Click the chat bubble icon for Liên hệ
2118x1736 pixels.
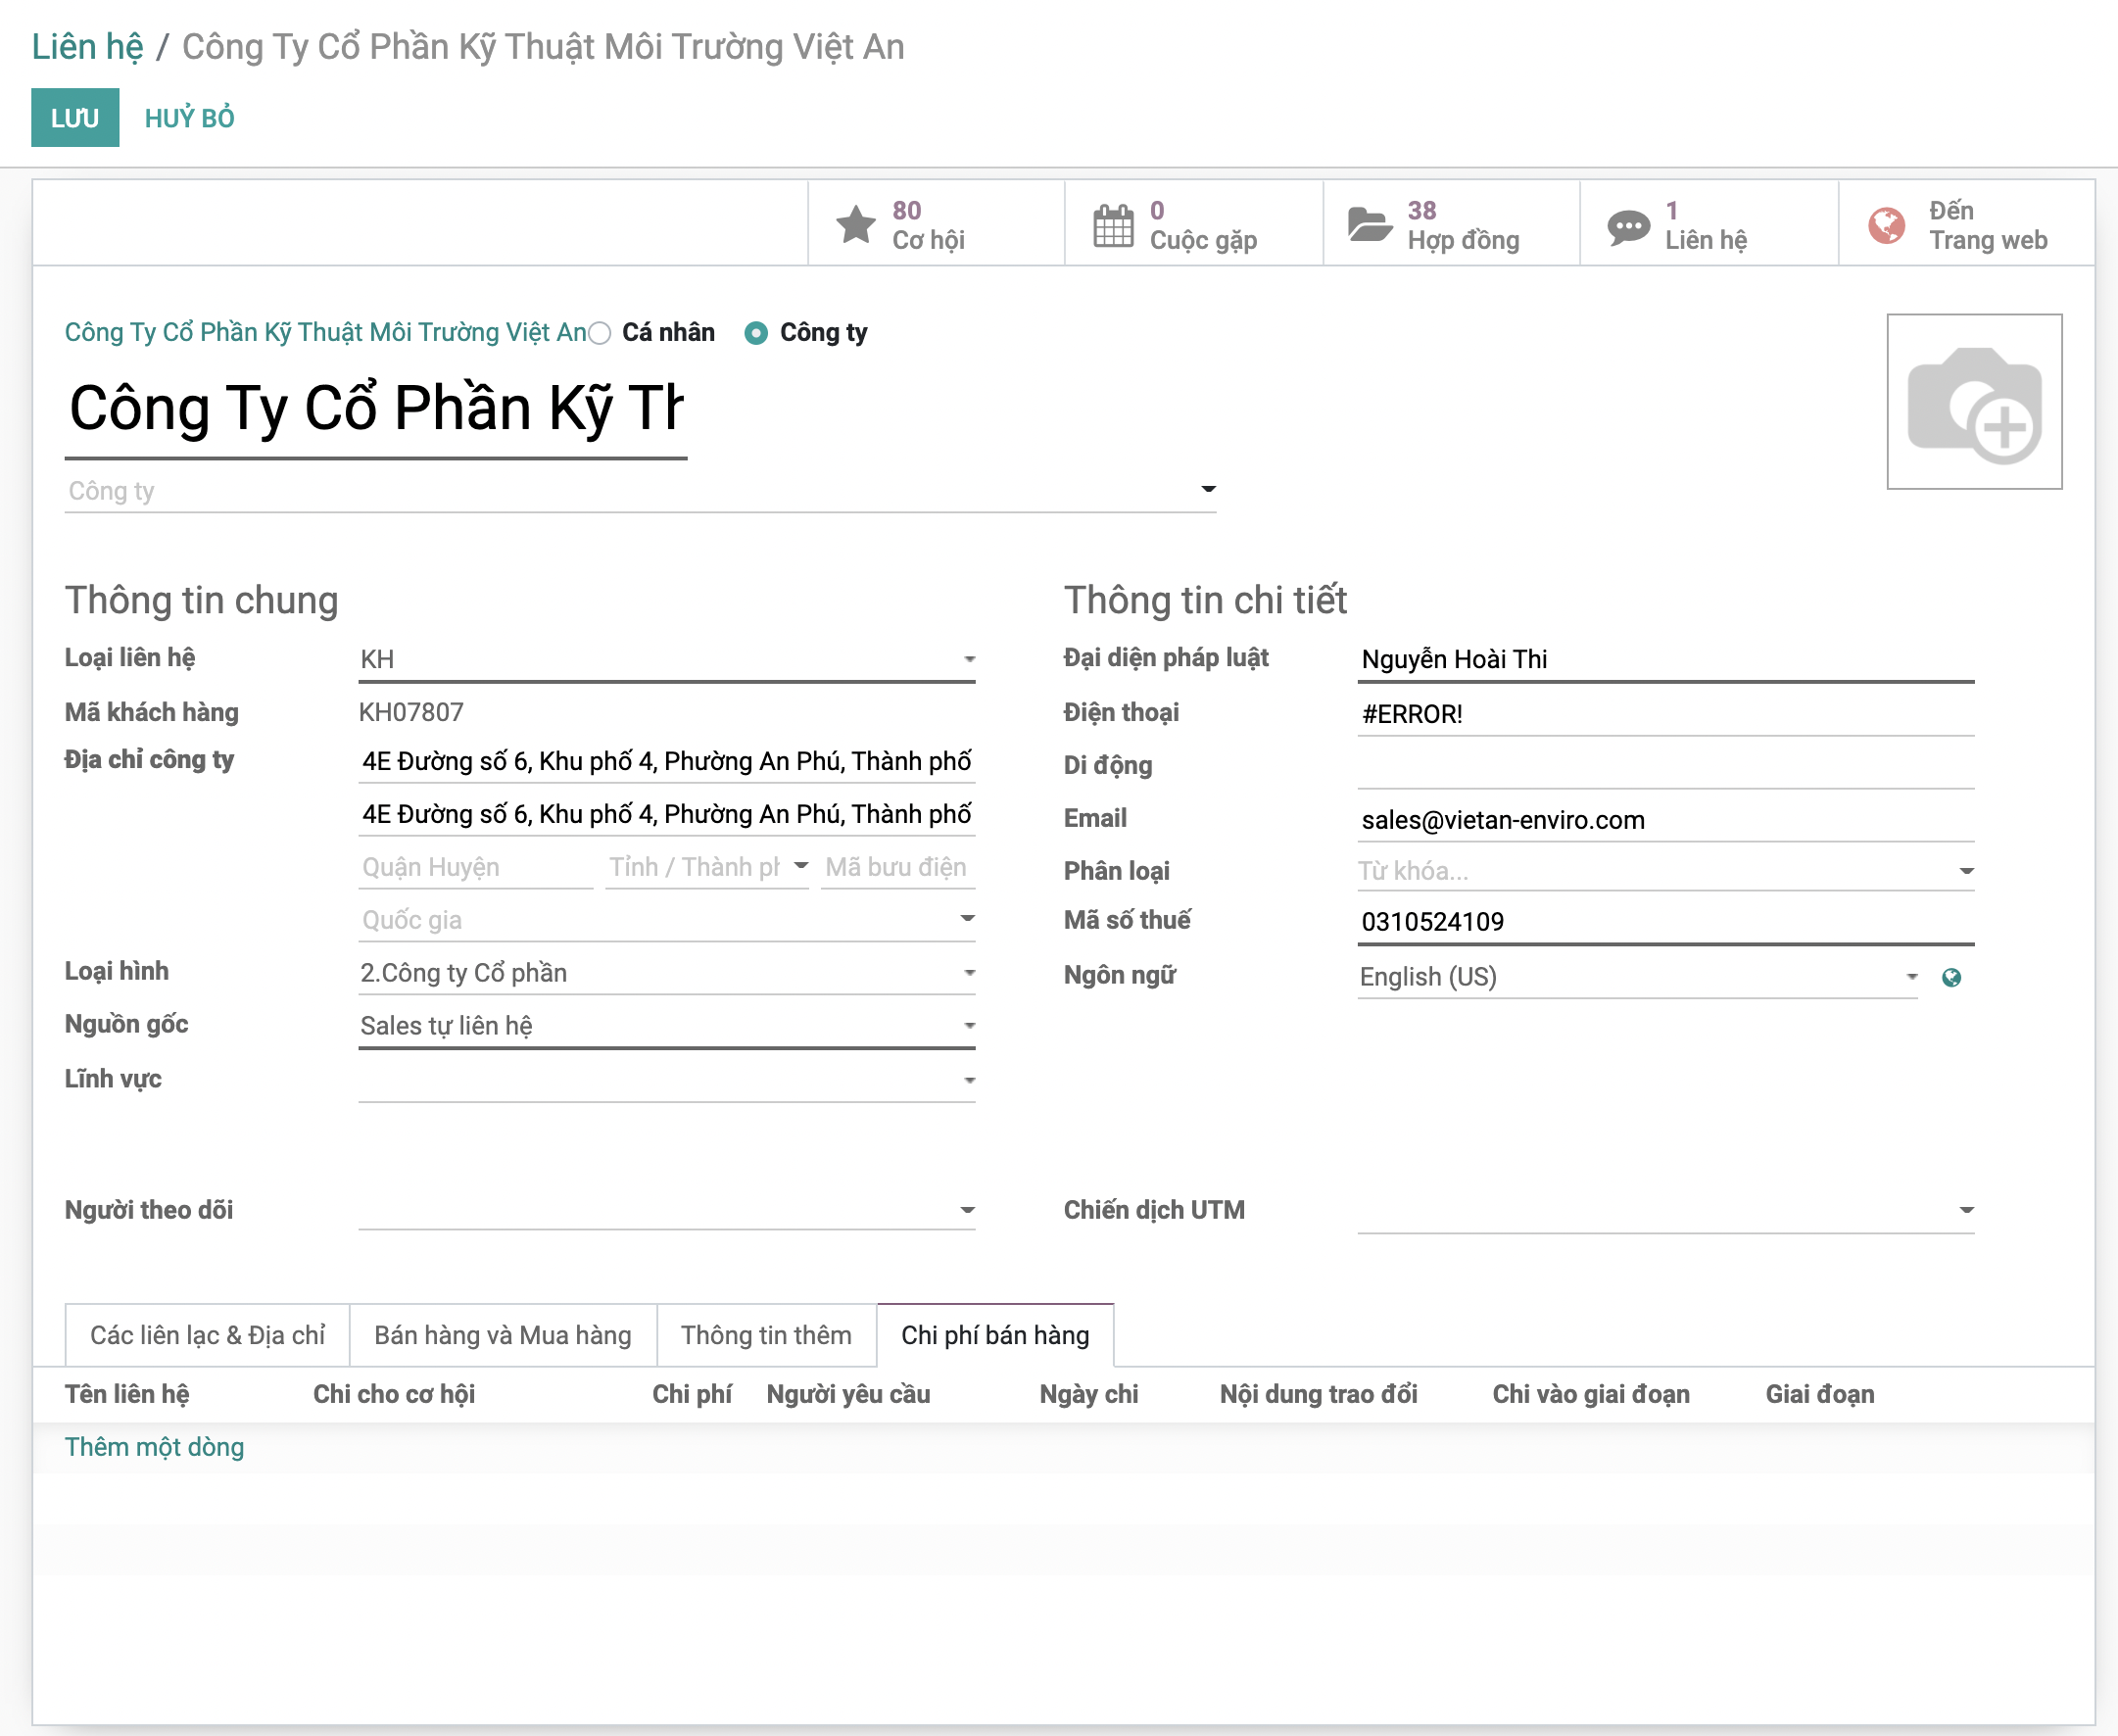pos(1627,226)
